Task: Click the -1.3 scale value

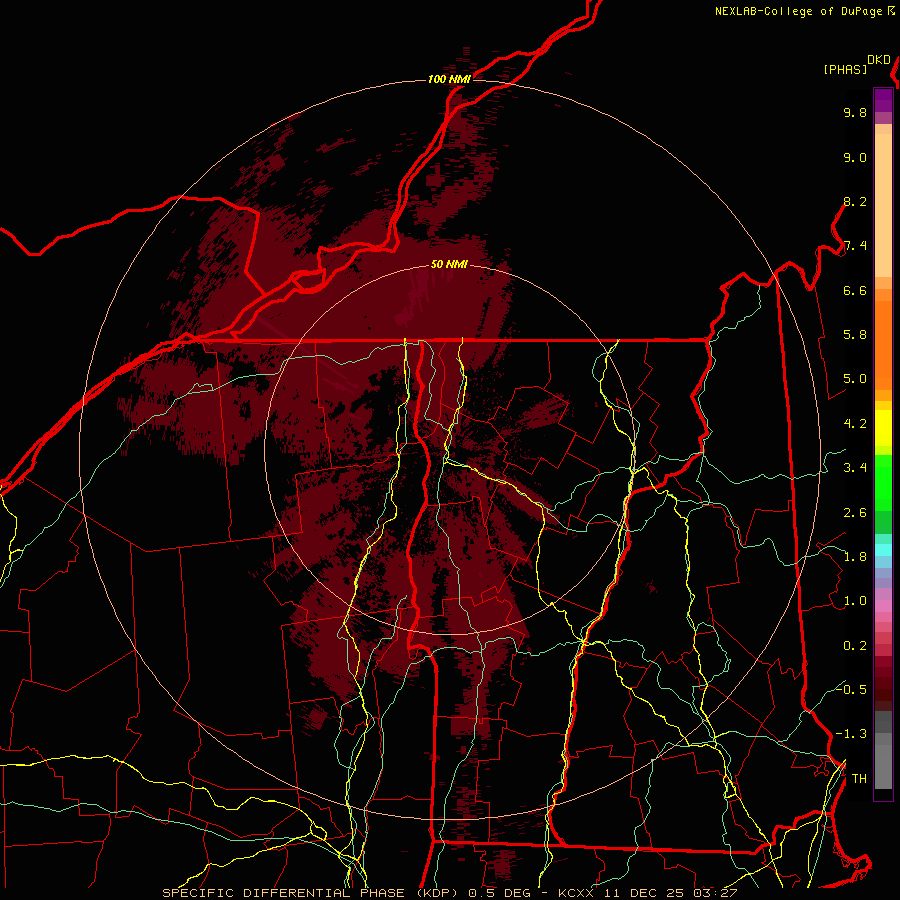Action: tap(851, 734)
